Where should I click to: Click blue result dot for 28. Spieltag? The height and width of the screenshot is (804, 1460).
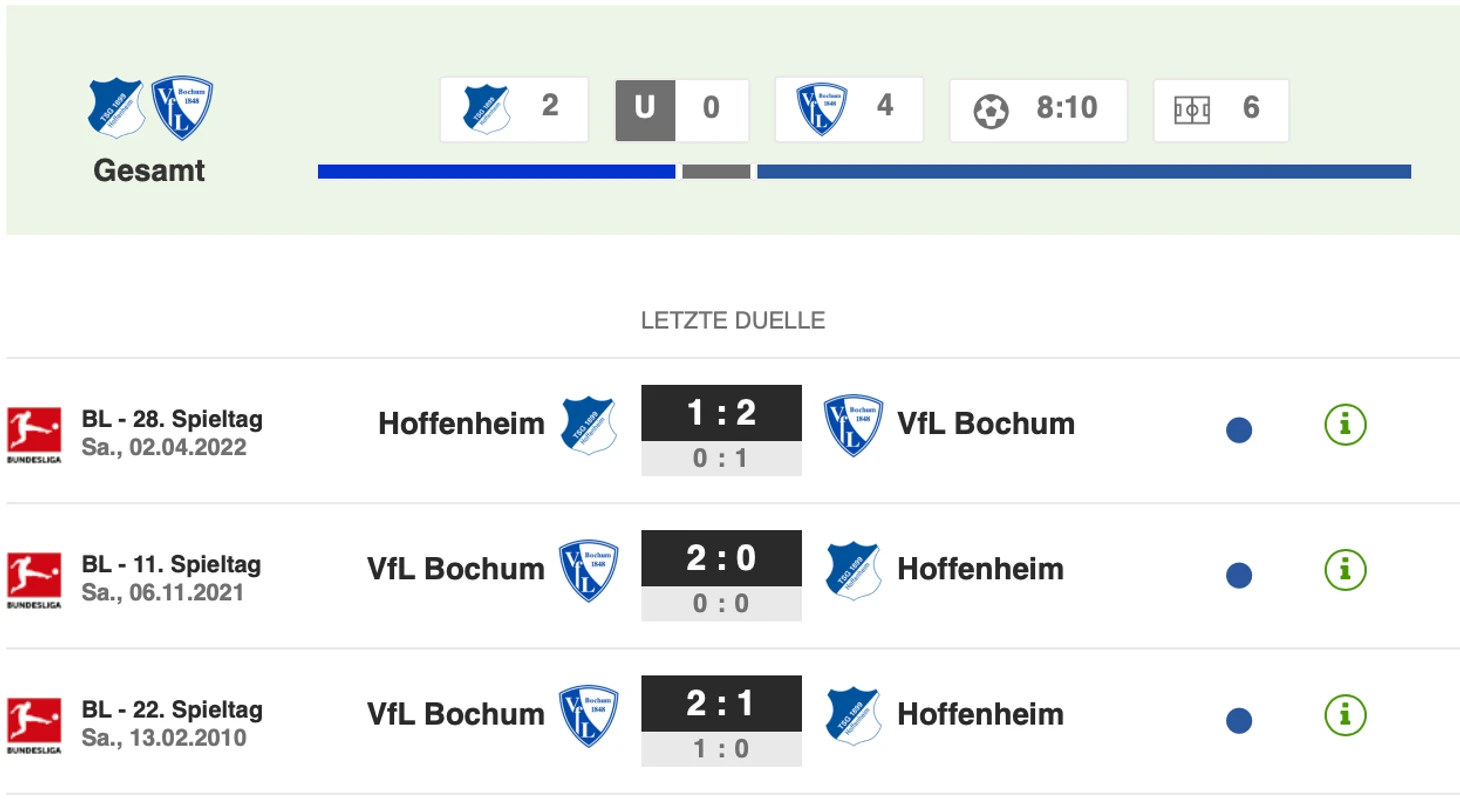tap(1239, 430)
